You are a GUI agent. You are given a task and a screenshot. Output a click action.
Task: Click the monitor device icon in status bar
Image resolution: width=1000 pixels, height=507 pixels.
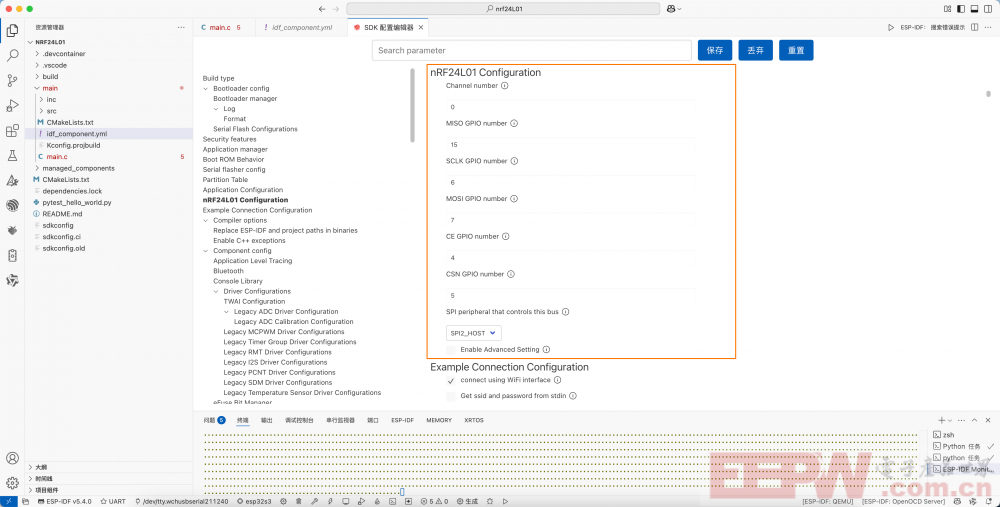[346, 501]
